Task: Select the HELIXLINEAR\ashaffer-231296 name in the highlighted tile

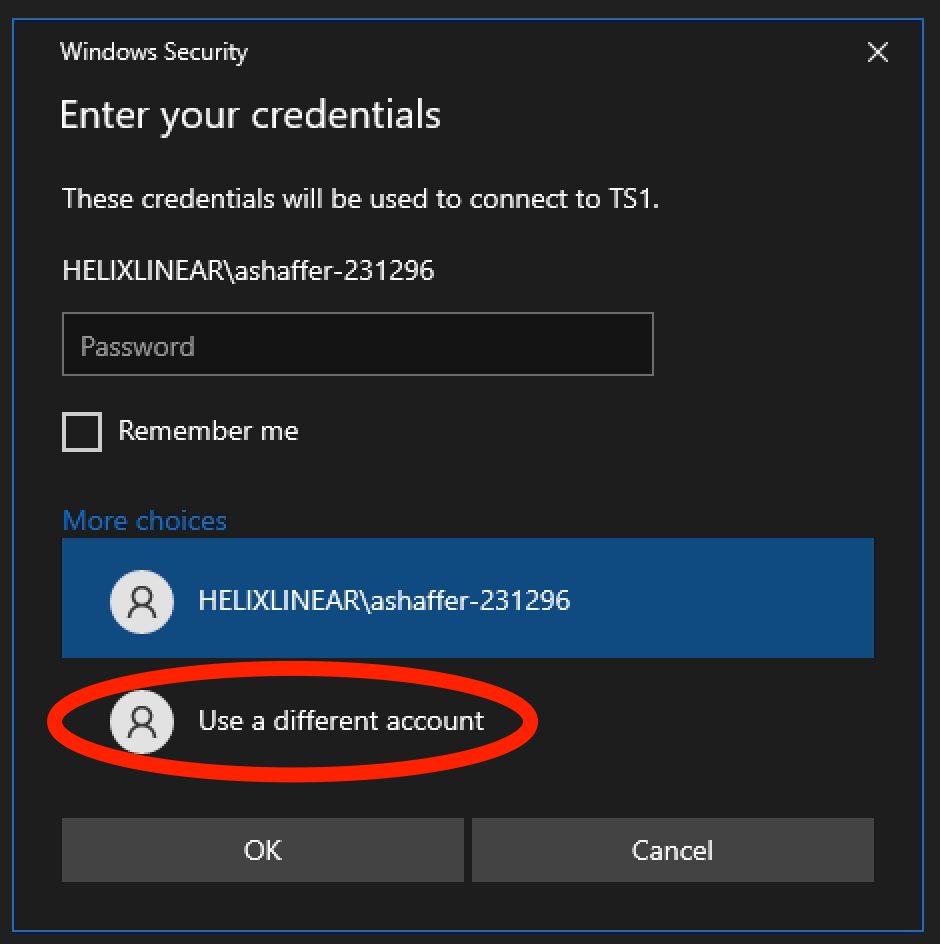Action: coord(384,600)
